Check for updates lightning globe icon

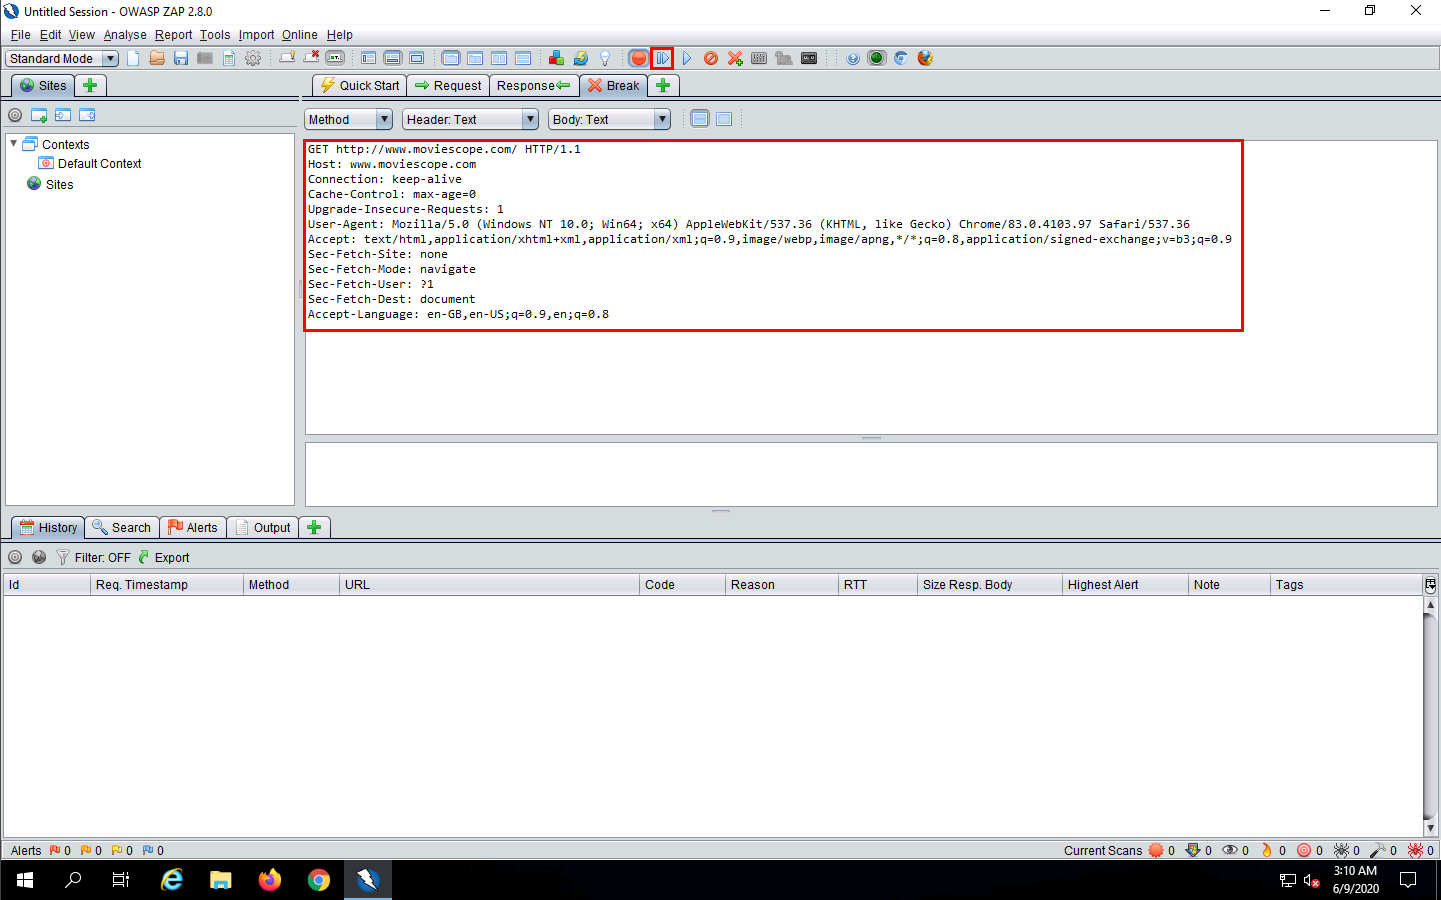pyautogui.click(x=581, y=58)
